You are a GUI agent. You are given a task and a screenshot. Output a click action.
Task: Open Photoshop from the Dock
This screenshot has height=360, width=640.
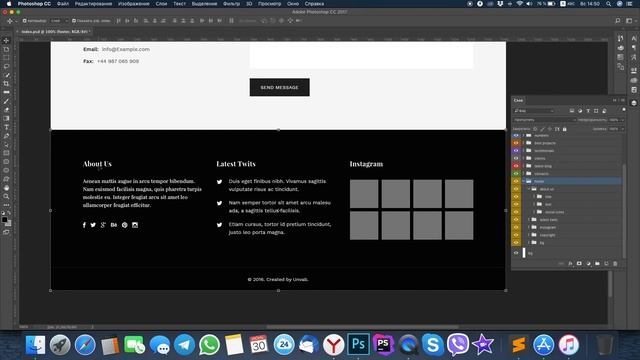coord(358,344)
